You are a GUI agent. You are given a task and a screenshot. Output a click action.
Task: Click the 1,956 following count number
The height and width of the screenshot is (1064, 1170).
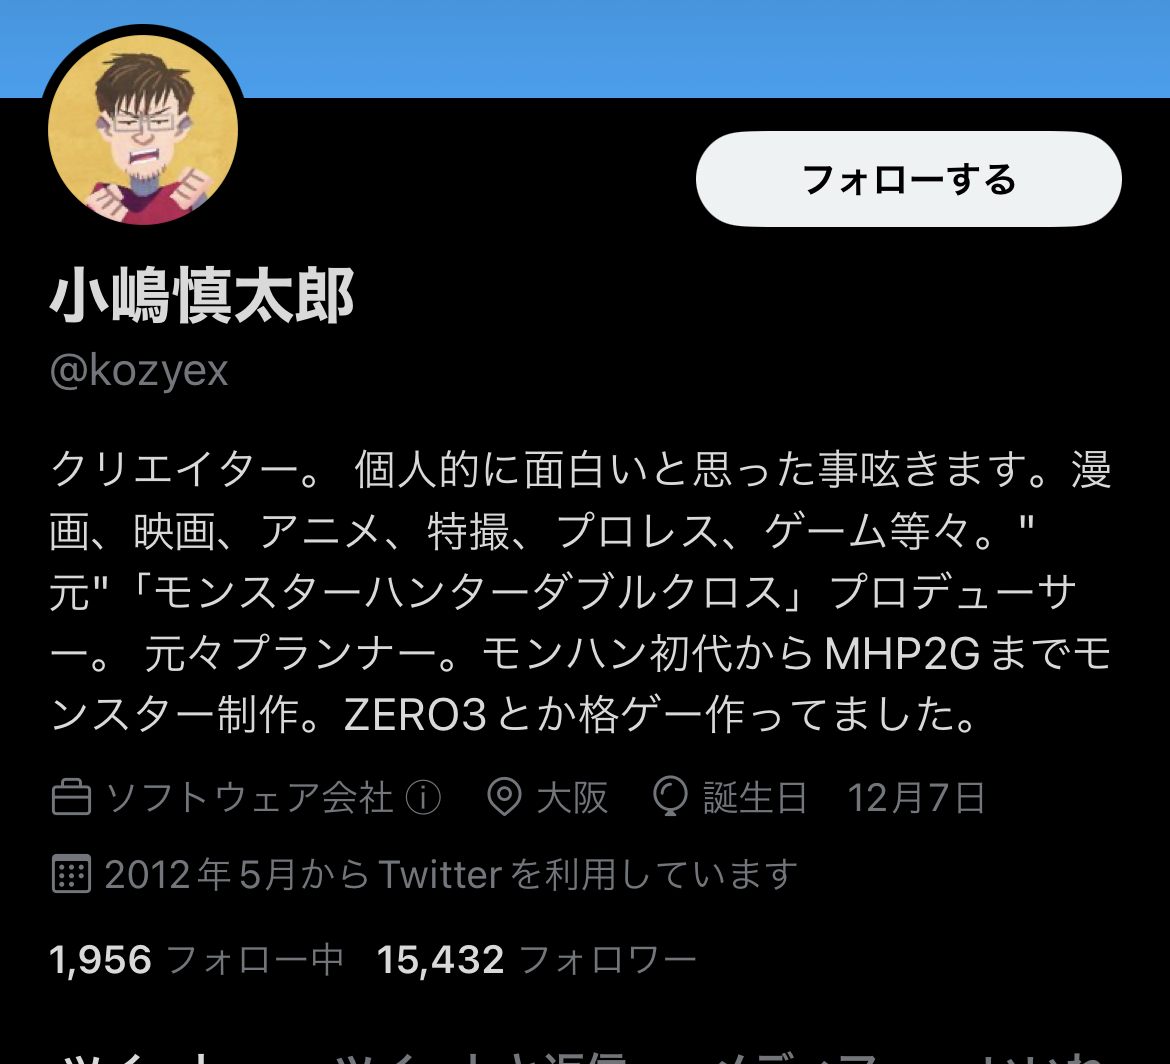tap(100, 960)
